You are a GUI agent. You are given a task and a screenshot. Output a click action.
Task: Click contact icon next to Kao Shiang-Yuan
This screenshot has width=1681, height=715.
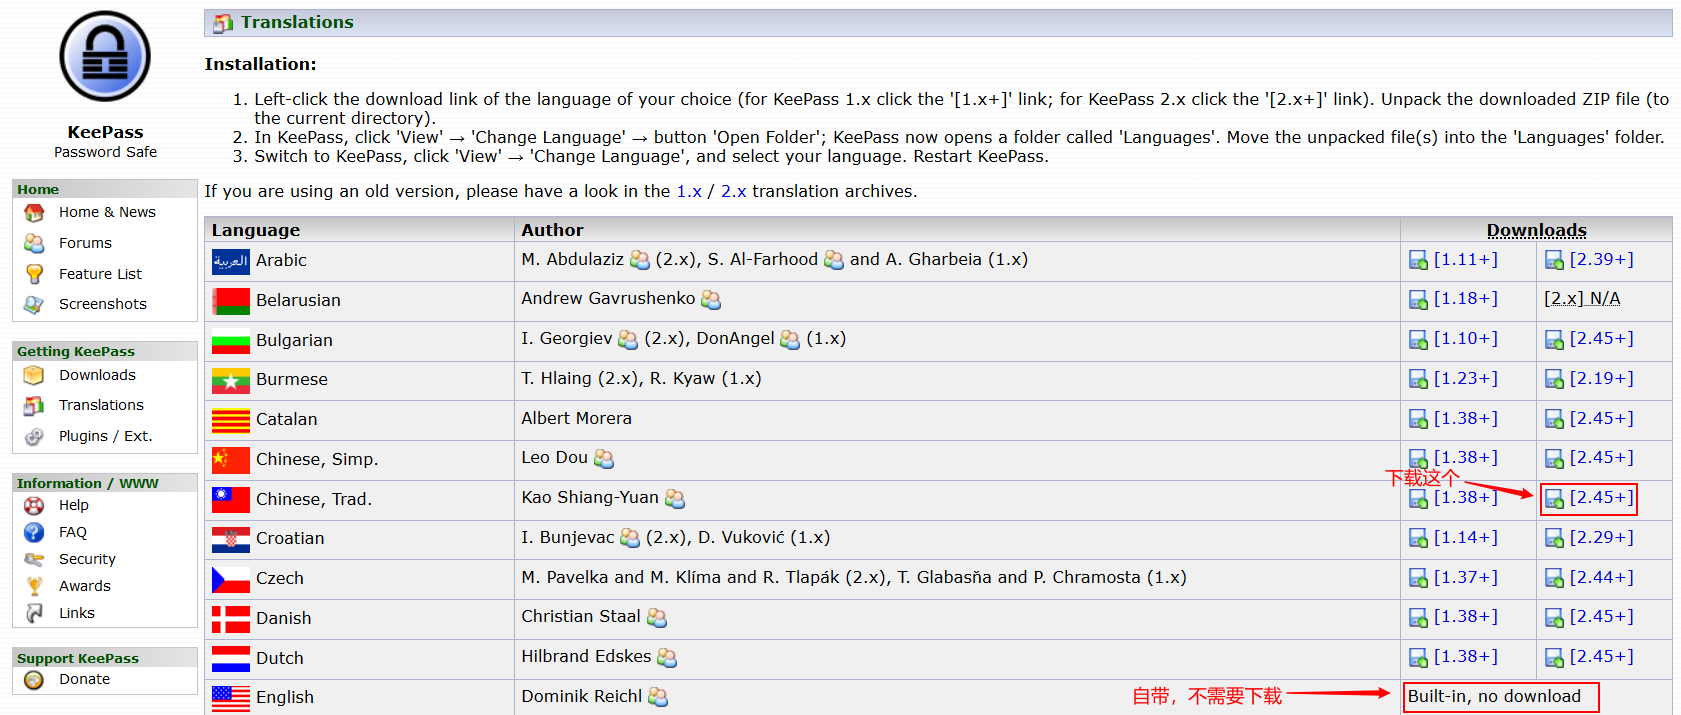click(675, 499)
